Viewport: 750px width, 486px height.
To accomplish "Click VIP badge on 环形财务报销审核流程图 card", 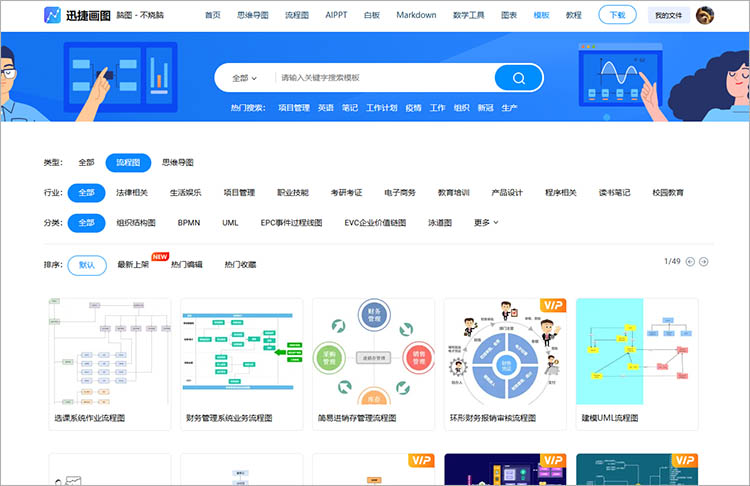I will click(x=553, y=305).
